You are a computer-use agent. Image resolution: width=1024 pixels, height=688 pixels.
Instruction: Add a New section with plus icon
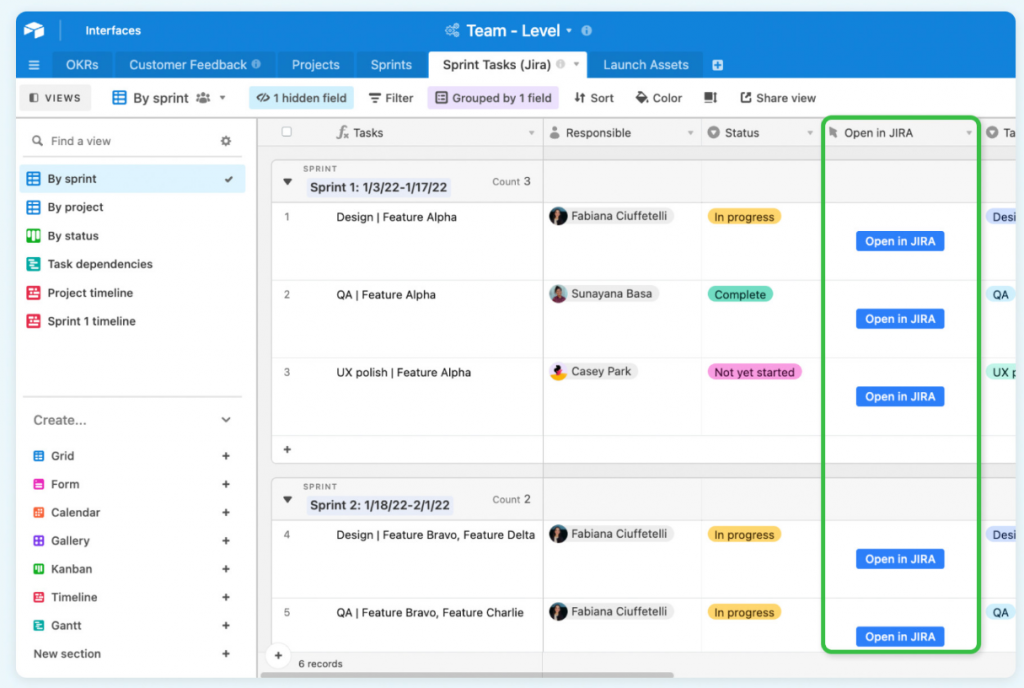pyautogui.click(x=225, y=653)
